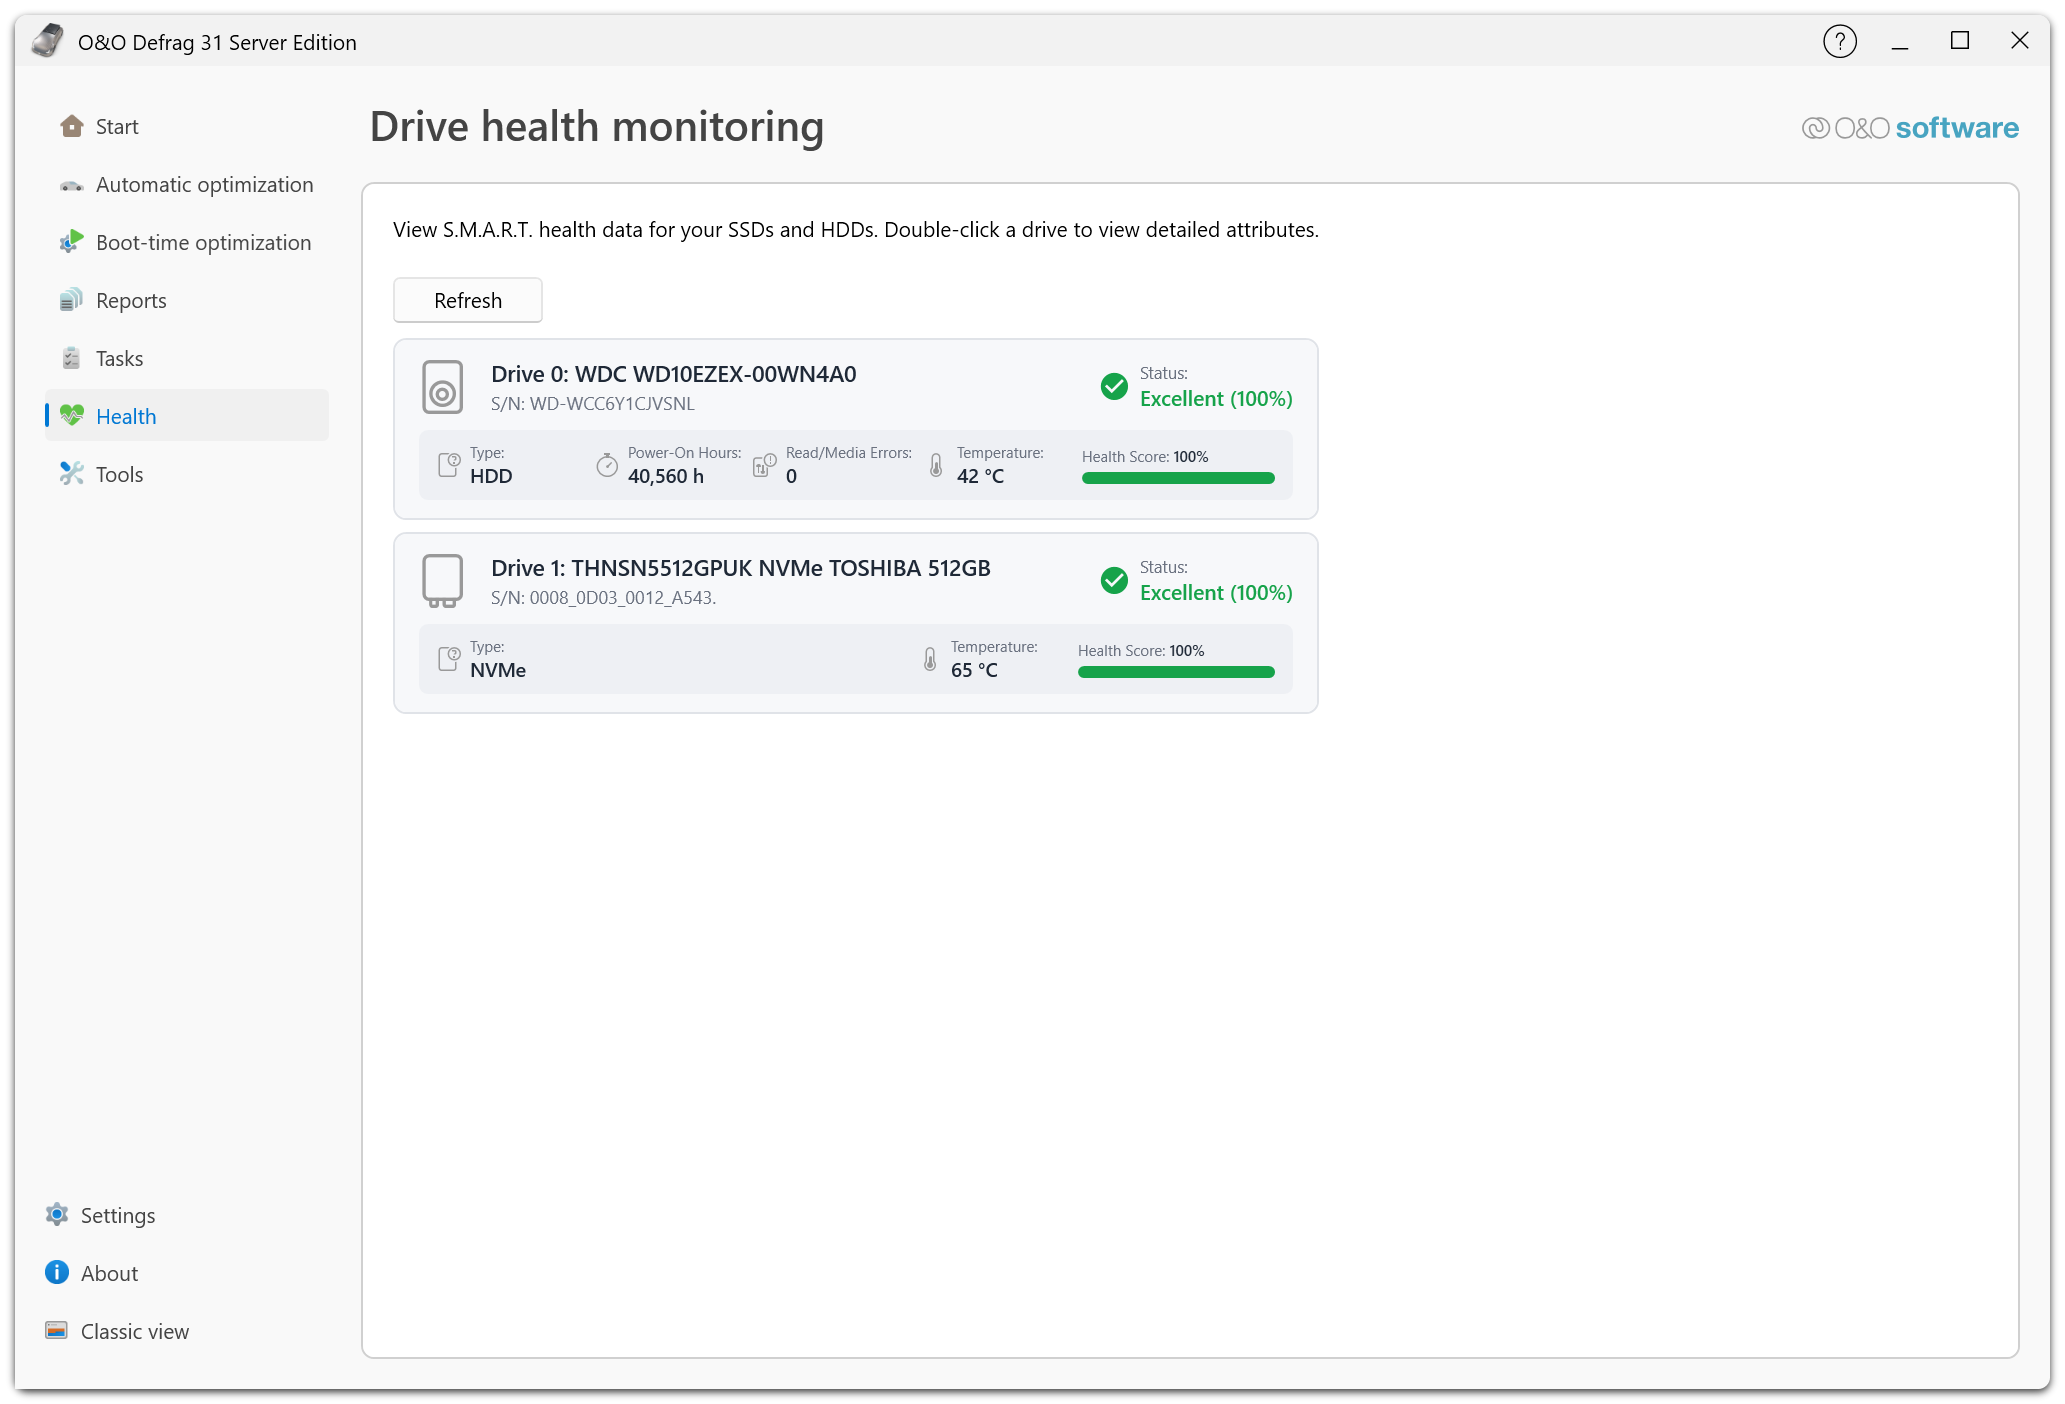Minimize the O&O Defrag window
The width and height of the screenshot is (2065, 1404).
[1900, 41]
